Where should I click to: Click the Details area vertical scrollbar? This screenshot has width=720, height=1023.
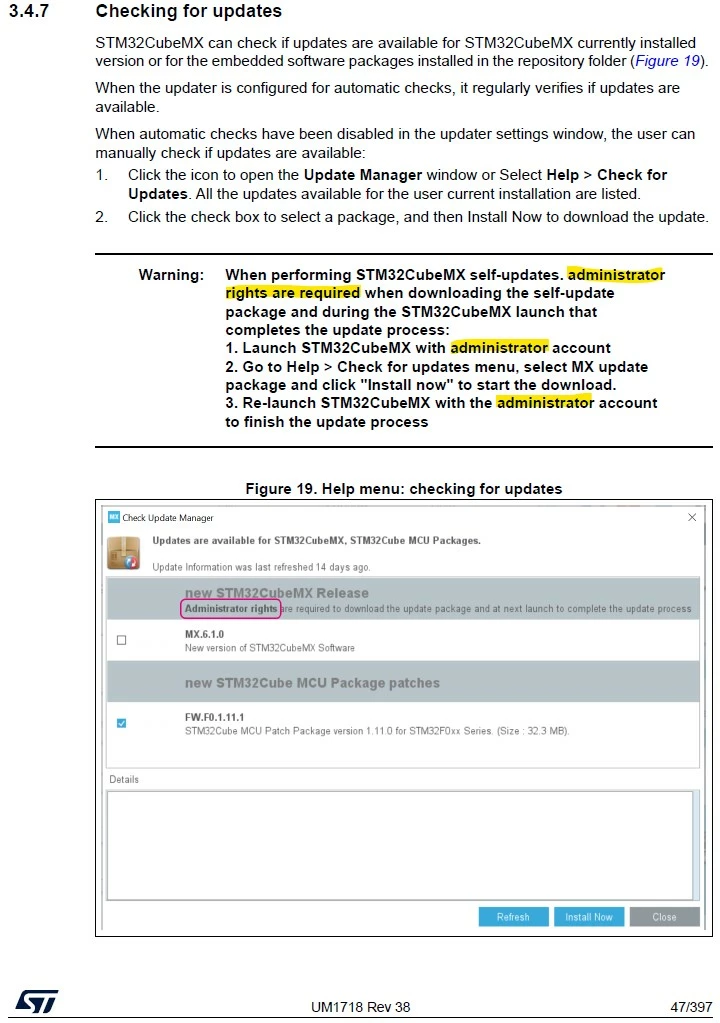696,846
